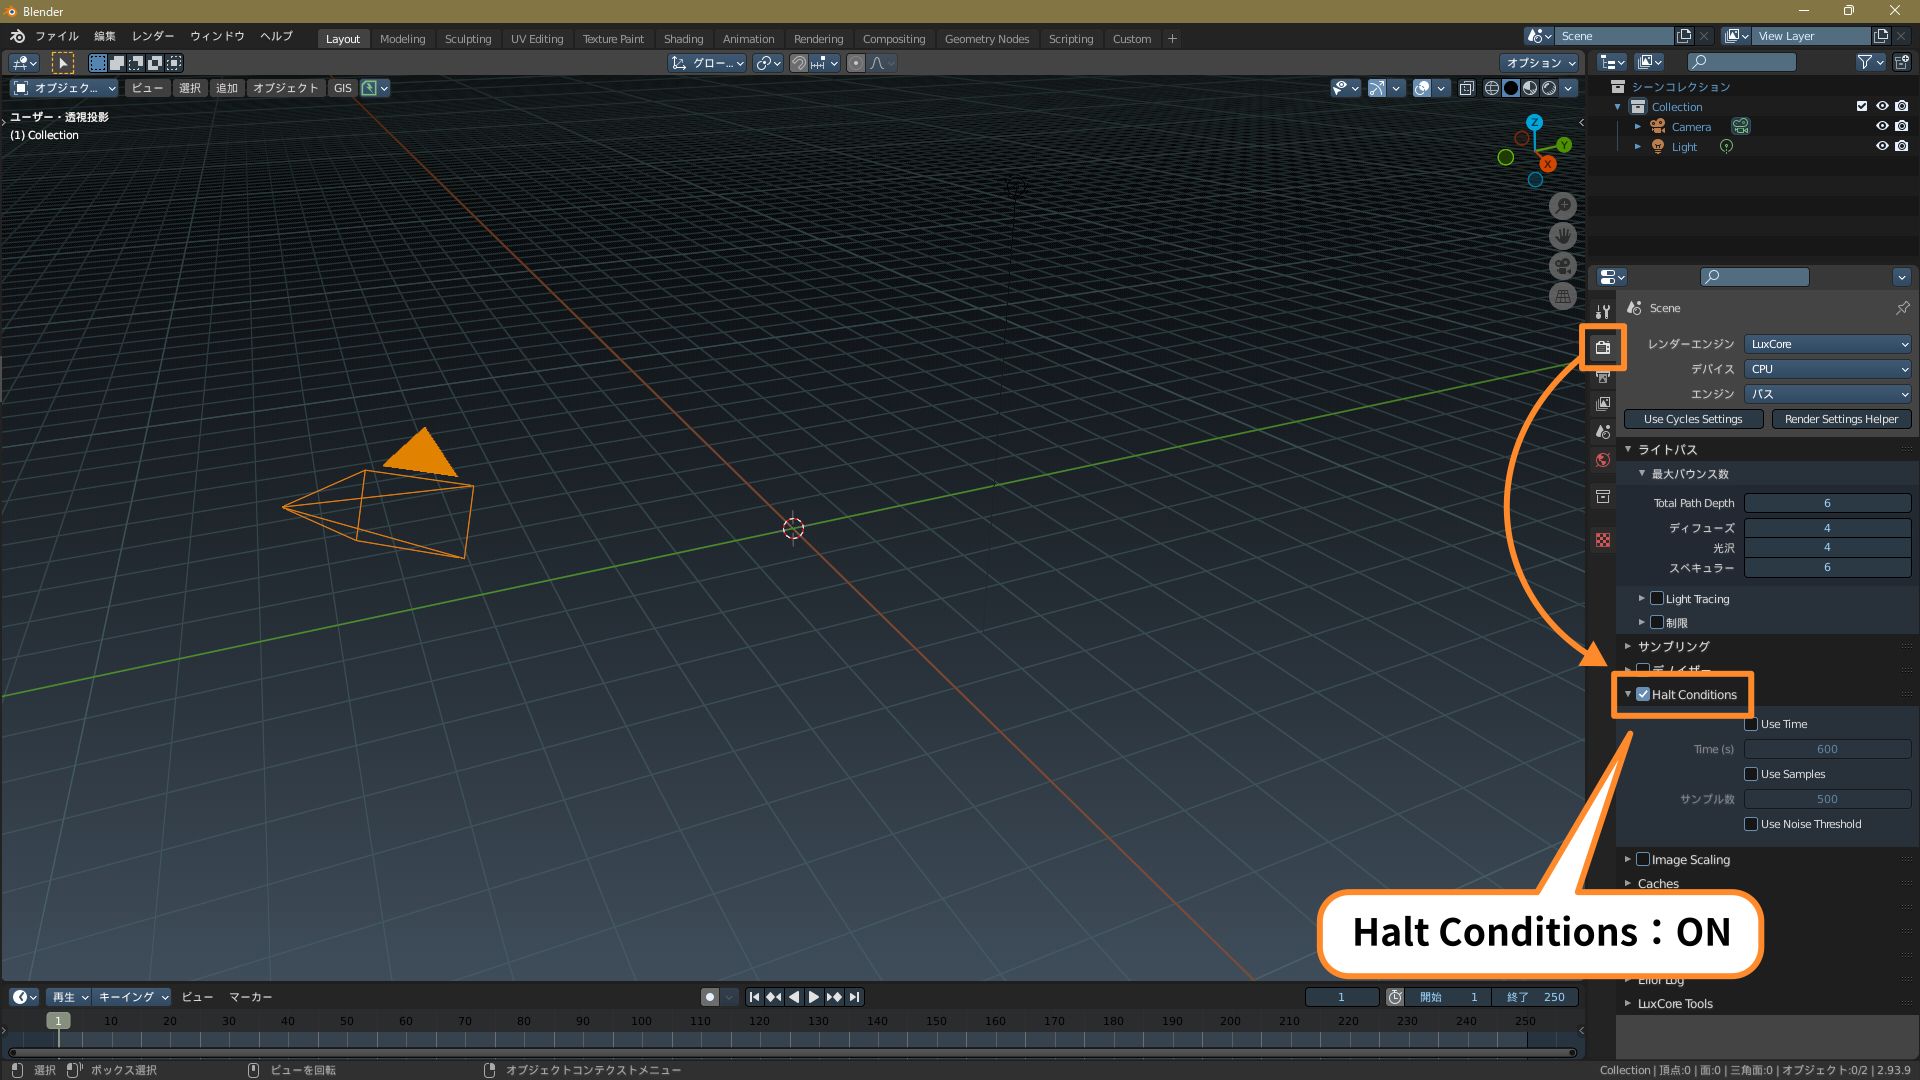The image size is (1920, 1080).
Task: Toggle the Halt Conditions checkbox
Action: coord(1643,694)
